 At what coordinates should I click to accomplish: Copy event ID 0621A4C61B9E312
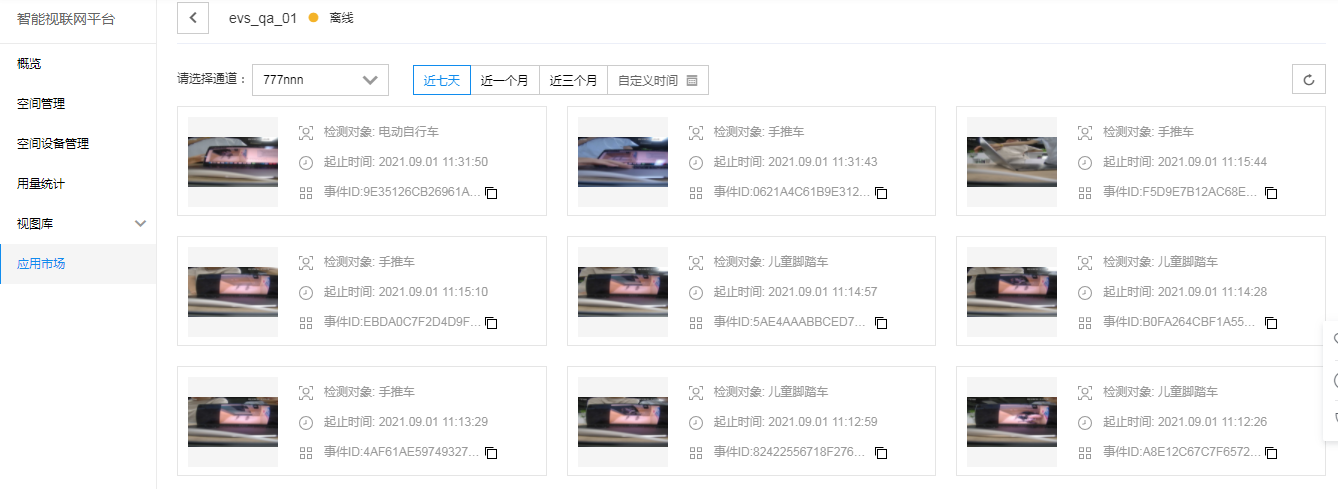tap(881, 193)
